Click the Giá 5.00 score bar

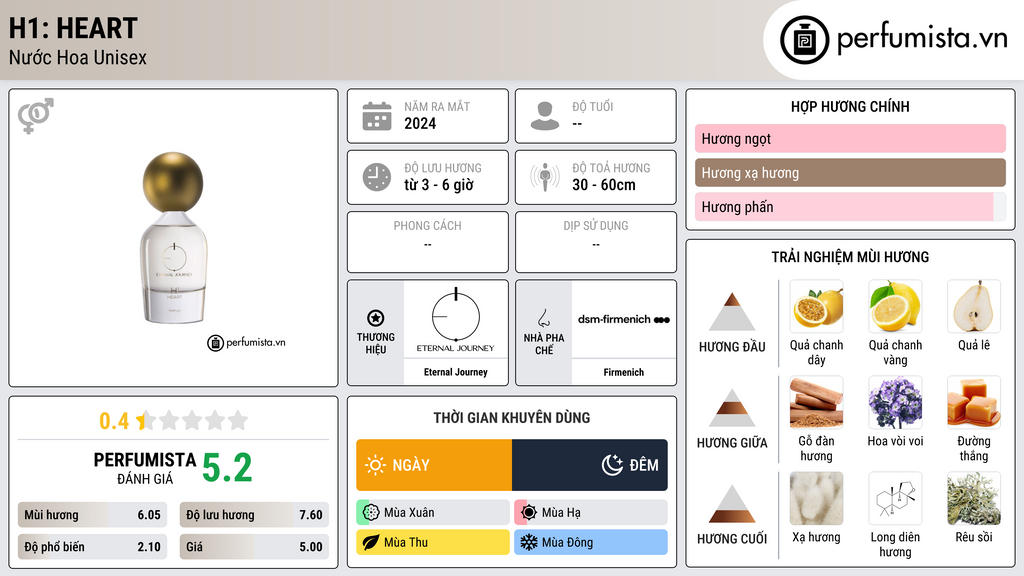(x=255, y=547)
